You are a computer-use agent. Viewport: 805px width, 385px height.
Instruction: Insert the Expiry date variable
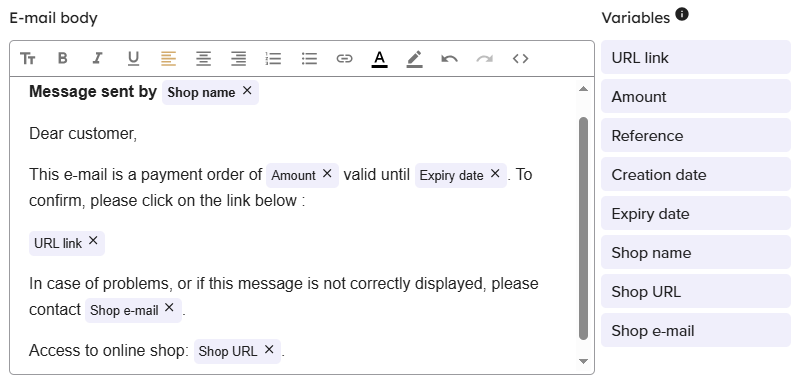click(696, 214)
